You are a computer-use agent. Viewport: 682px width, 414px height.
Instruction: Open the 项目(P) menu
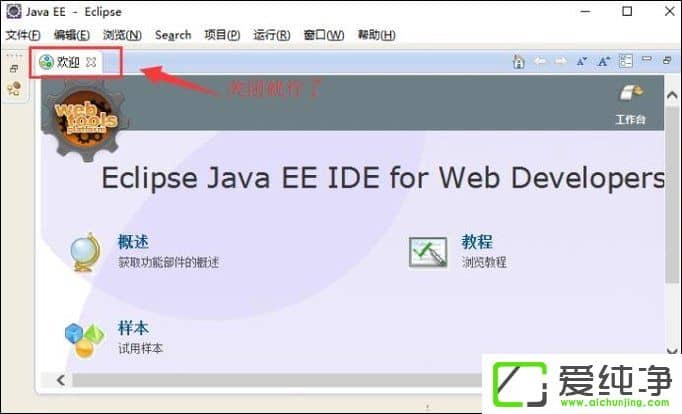tap(222, 35)
